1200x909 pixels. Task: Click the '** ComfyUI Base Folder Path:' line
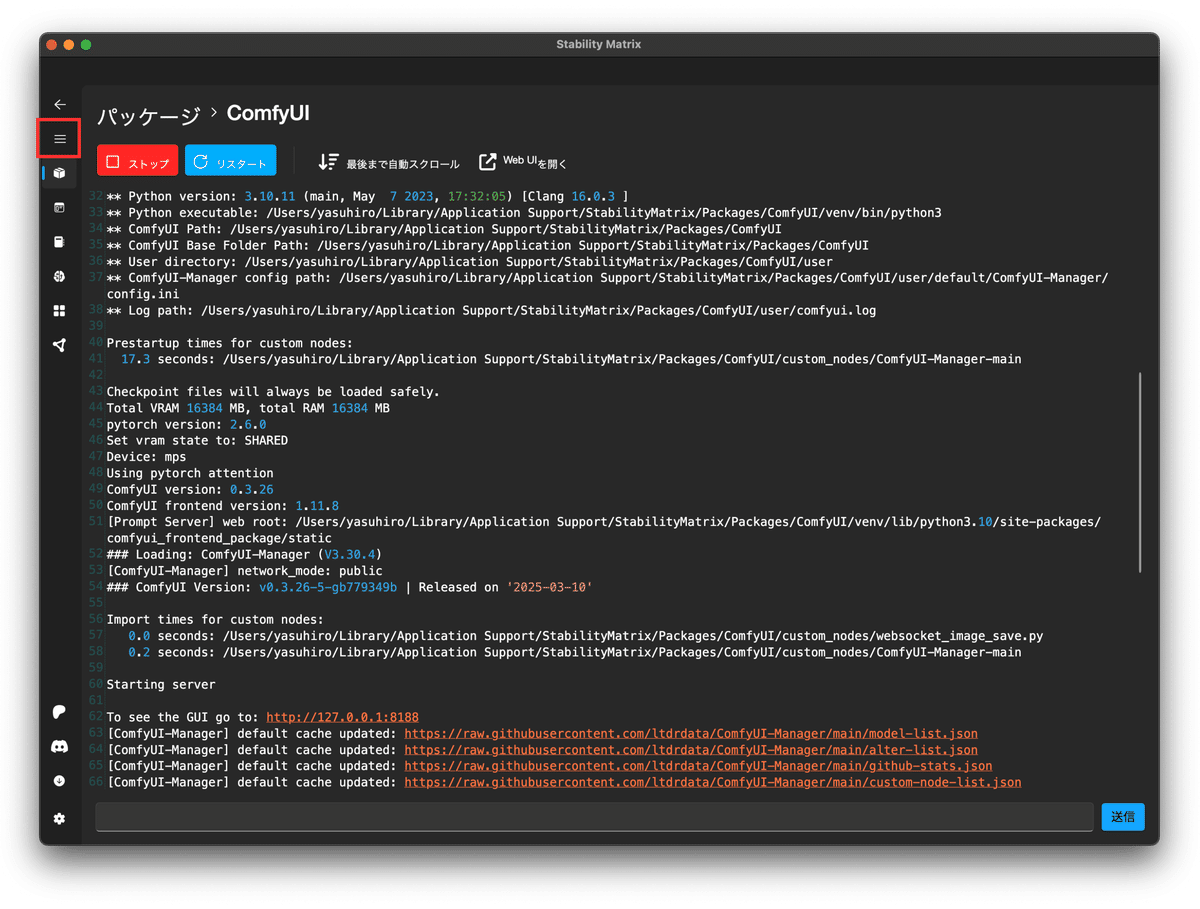click(487, 245)
